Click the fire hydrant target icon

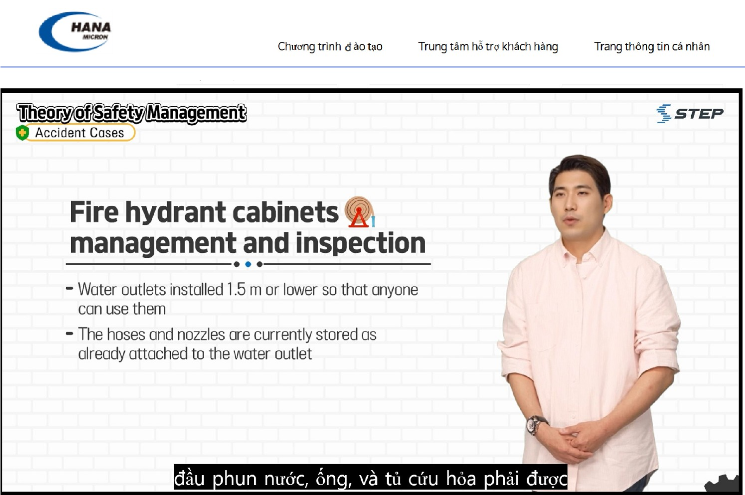point(357,212)
